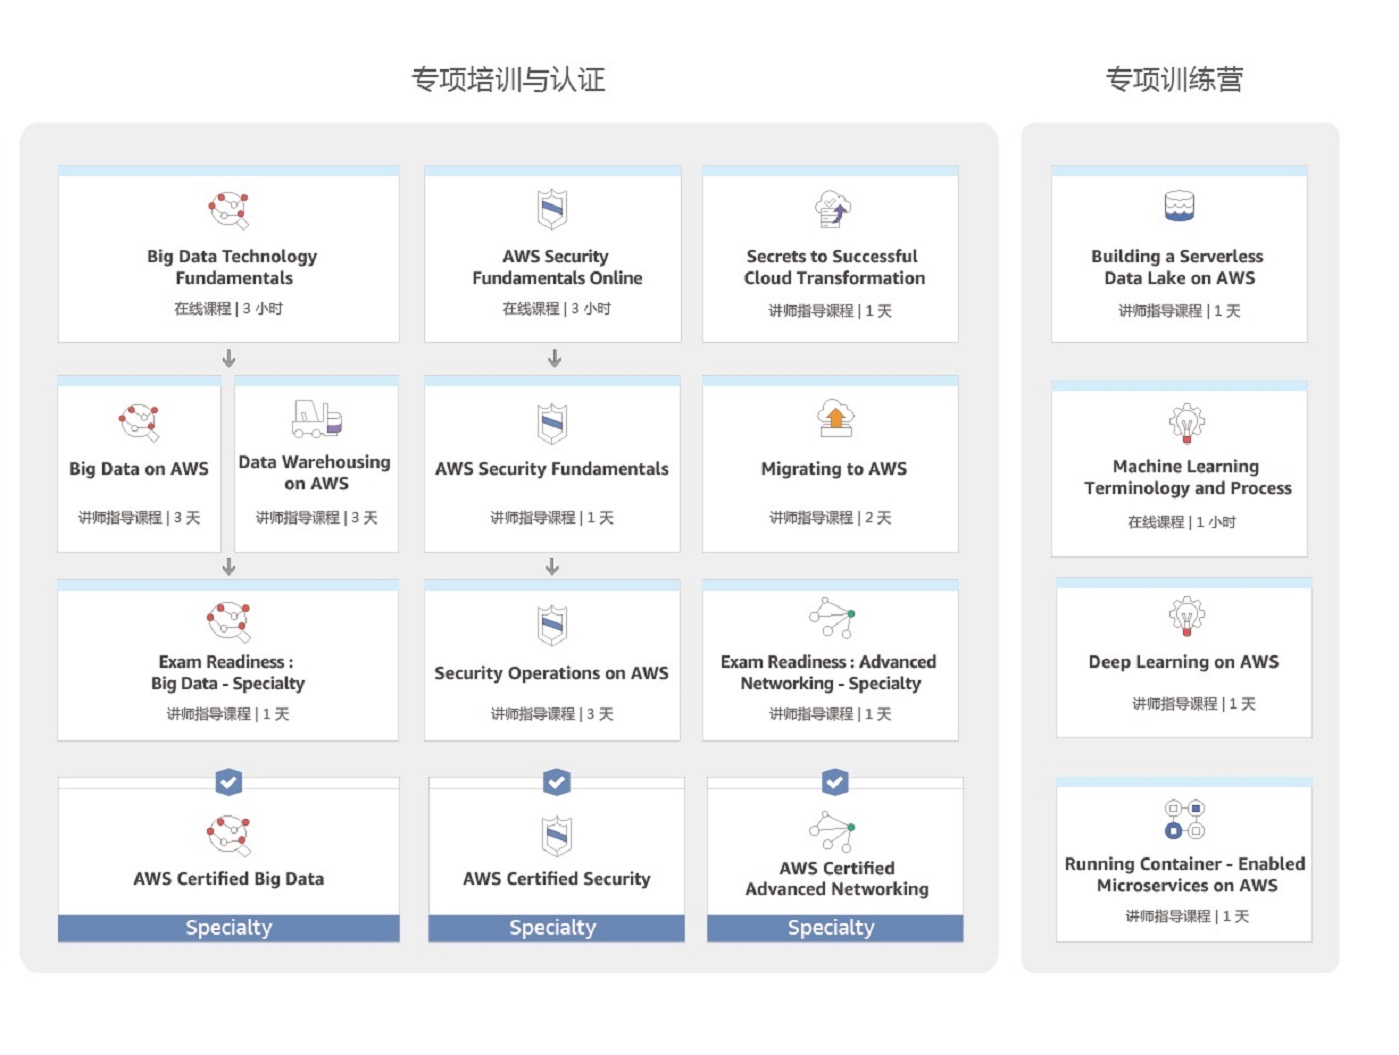Click Specialty bar under AWS Certified Big Data
Viewport: 1399px width, 1055px height.
click(x=229, y=928)
